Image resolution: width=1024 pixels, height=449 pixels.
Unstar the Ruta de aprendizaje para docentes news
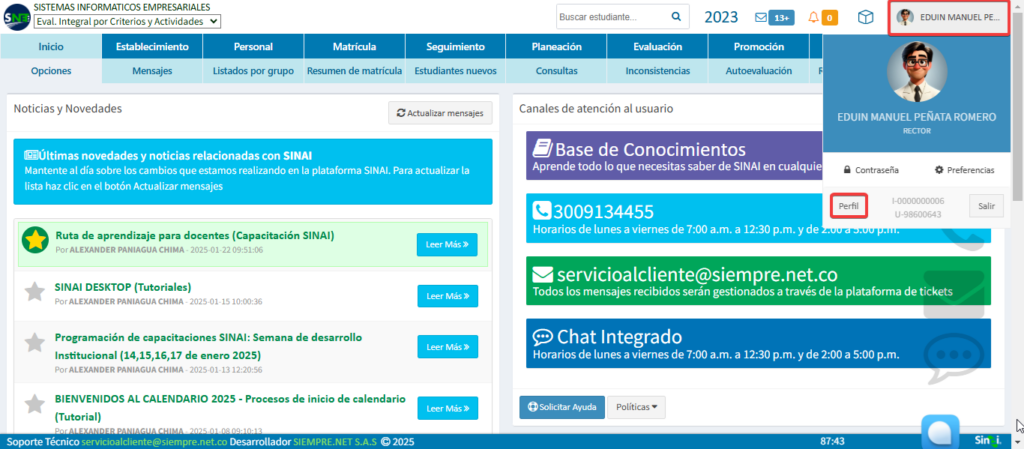36,240
